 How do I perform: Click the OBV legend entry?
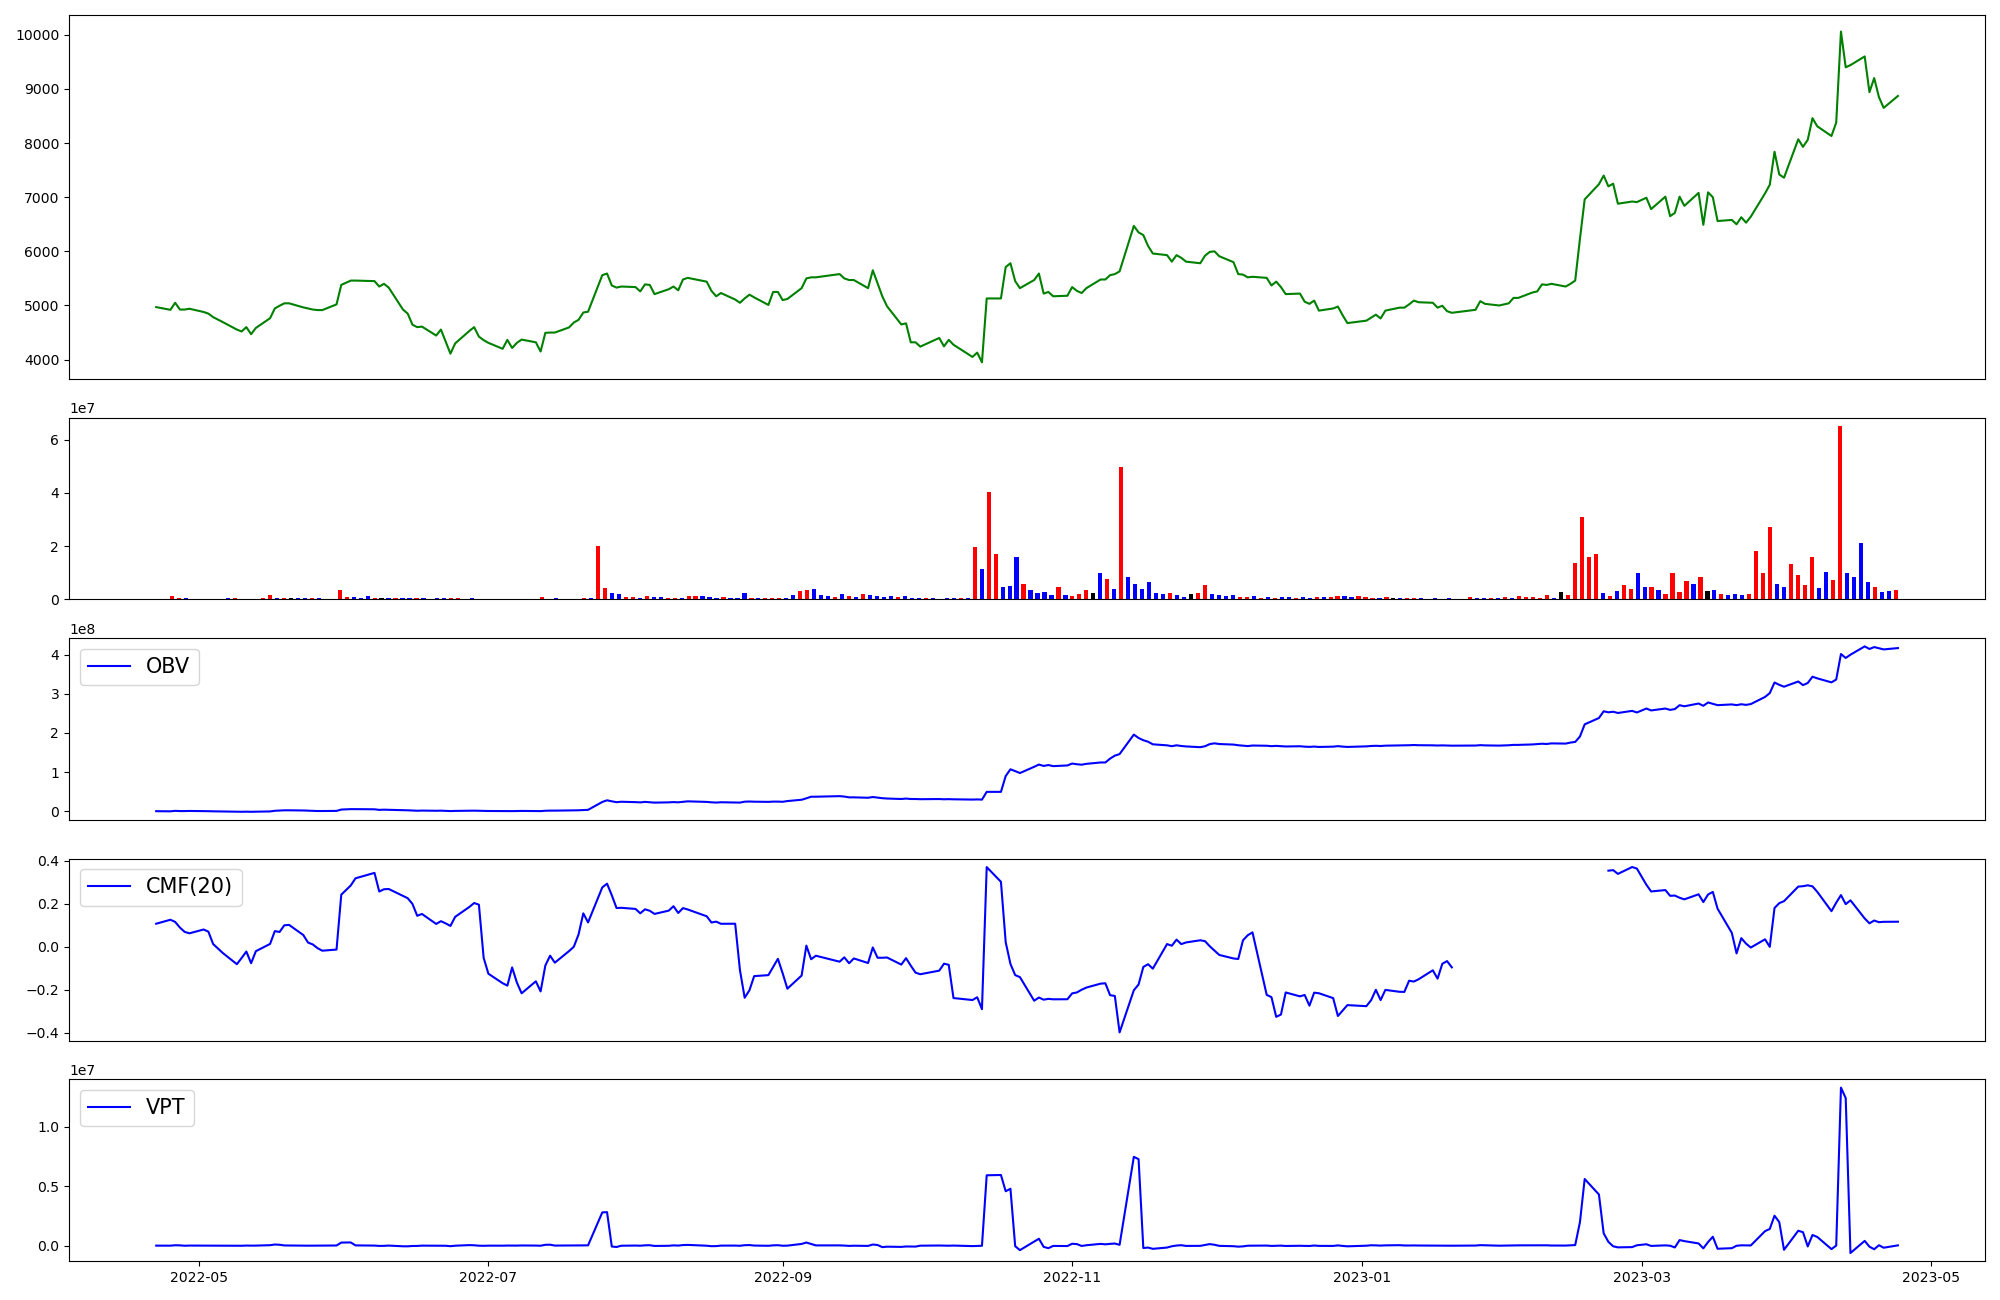tap(166, 667)
